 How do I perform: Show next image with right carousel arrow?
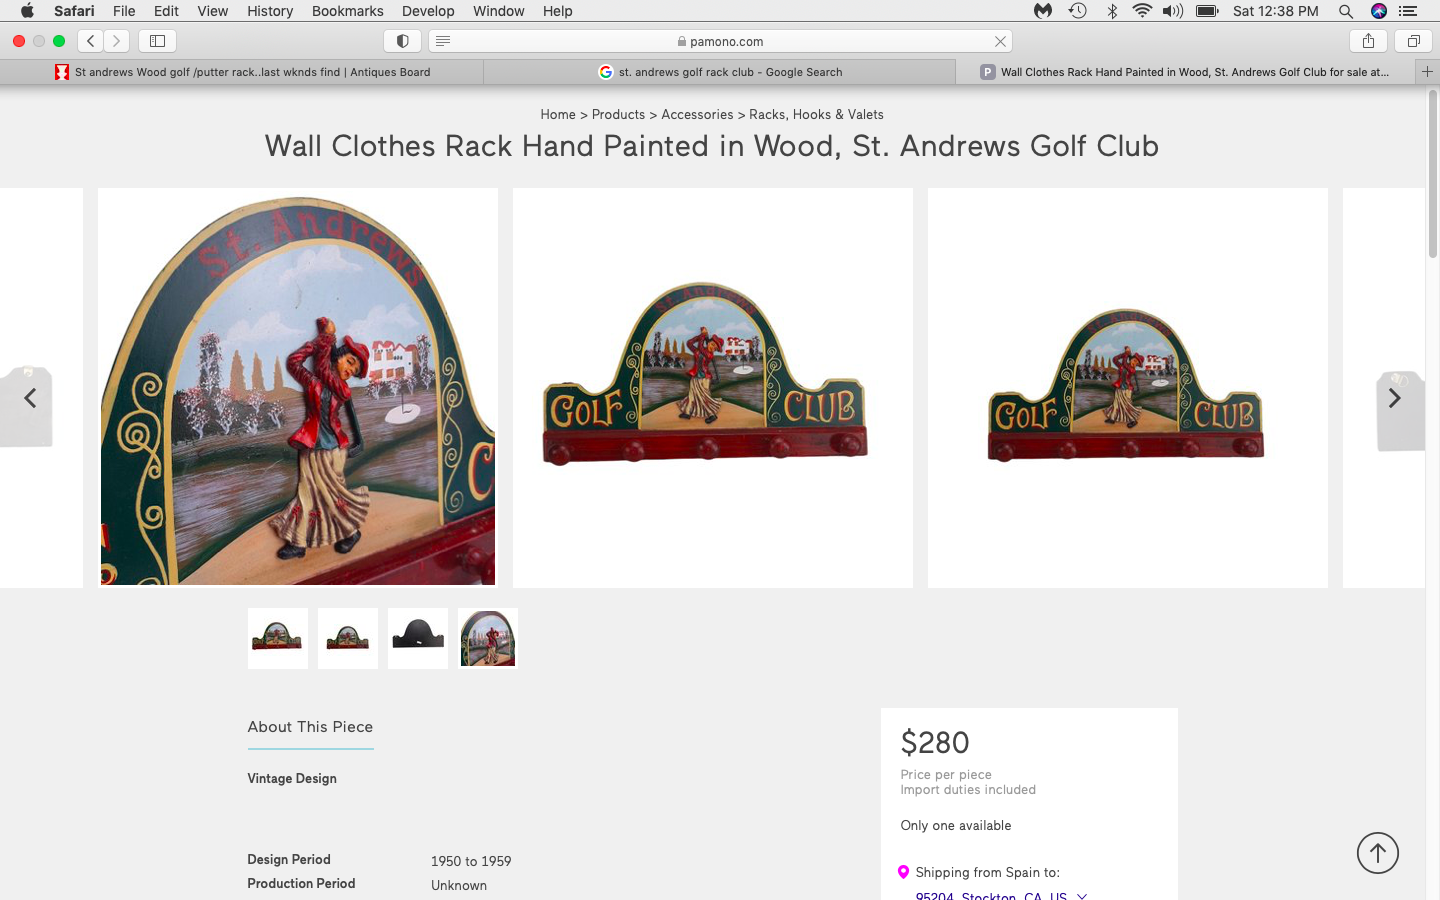click(x=1395, y=398)
